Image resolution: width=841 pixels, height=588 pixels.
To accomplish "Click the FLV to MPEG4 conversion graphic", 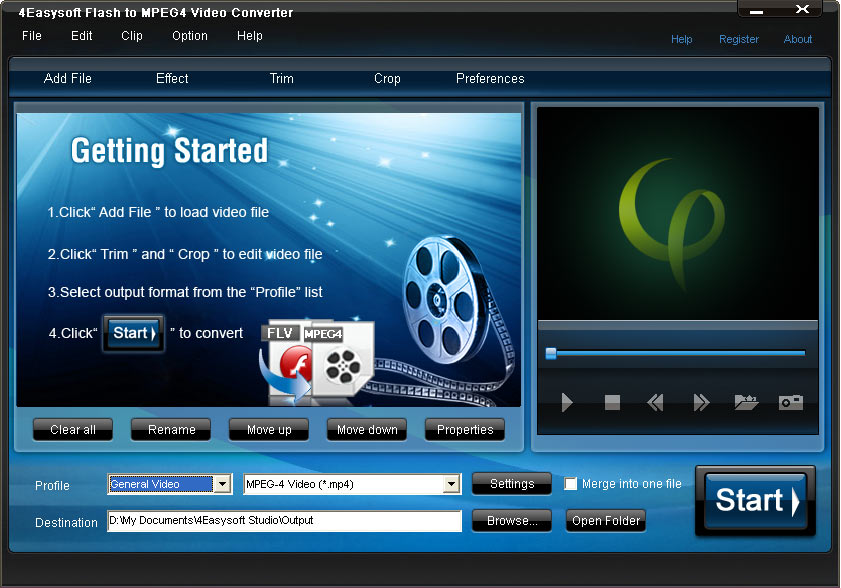I will (316, 361).
